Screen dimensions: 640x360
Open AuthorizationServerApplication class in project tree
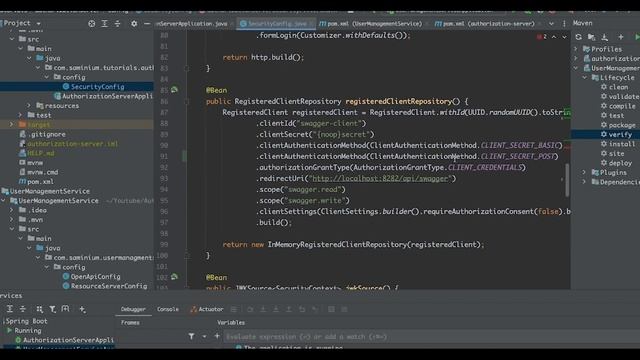(104, 96)
